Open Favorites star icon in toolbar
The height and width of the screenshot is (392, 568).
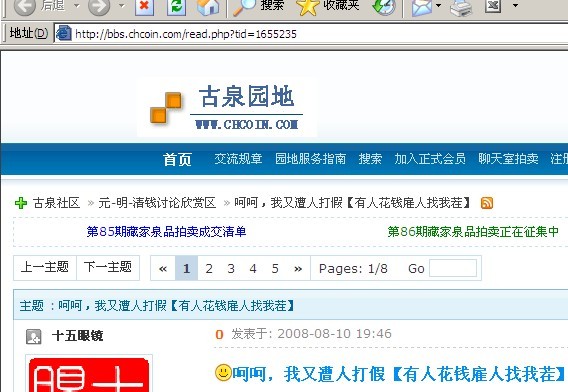pos(307,7)
